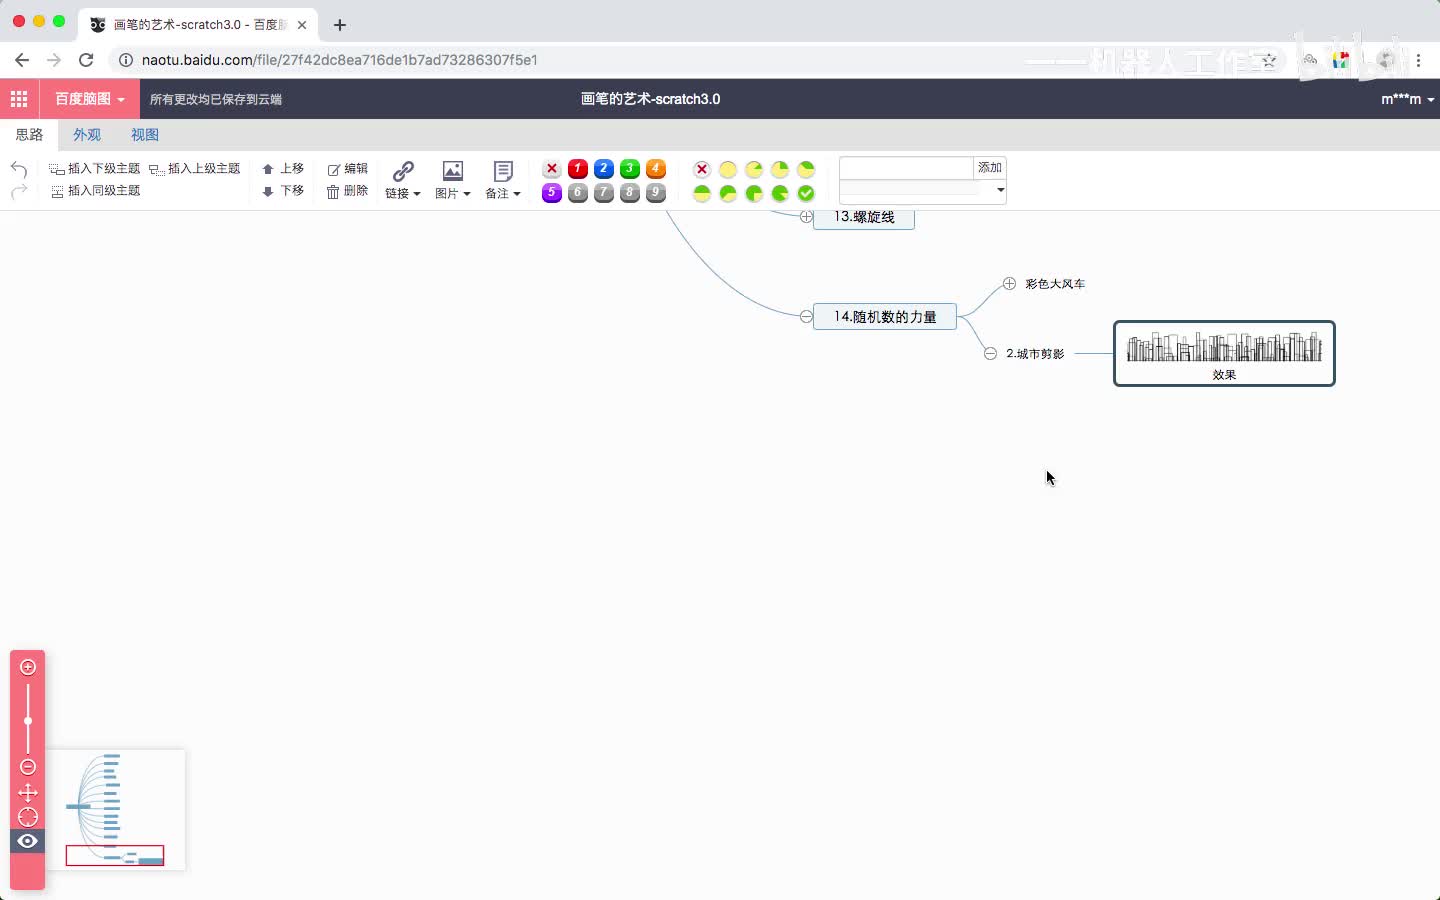This screenshot has width=1440, height=900.
Task: Set progress to five-eighths pie
Action: 728,193
